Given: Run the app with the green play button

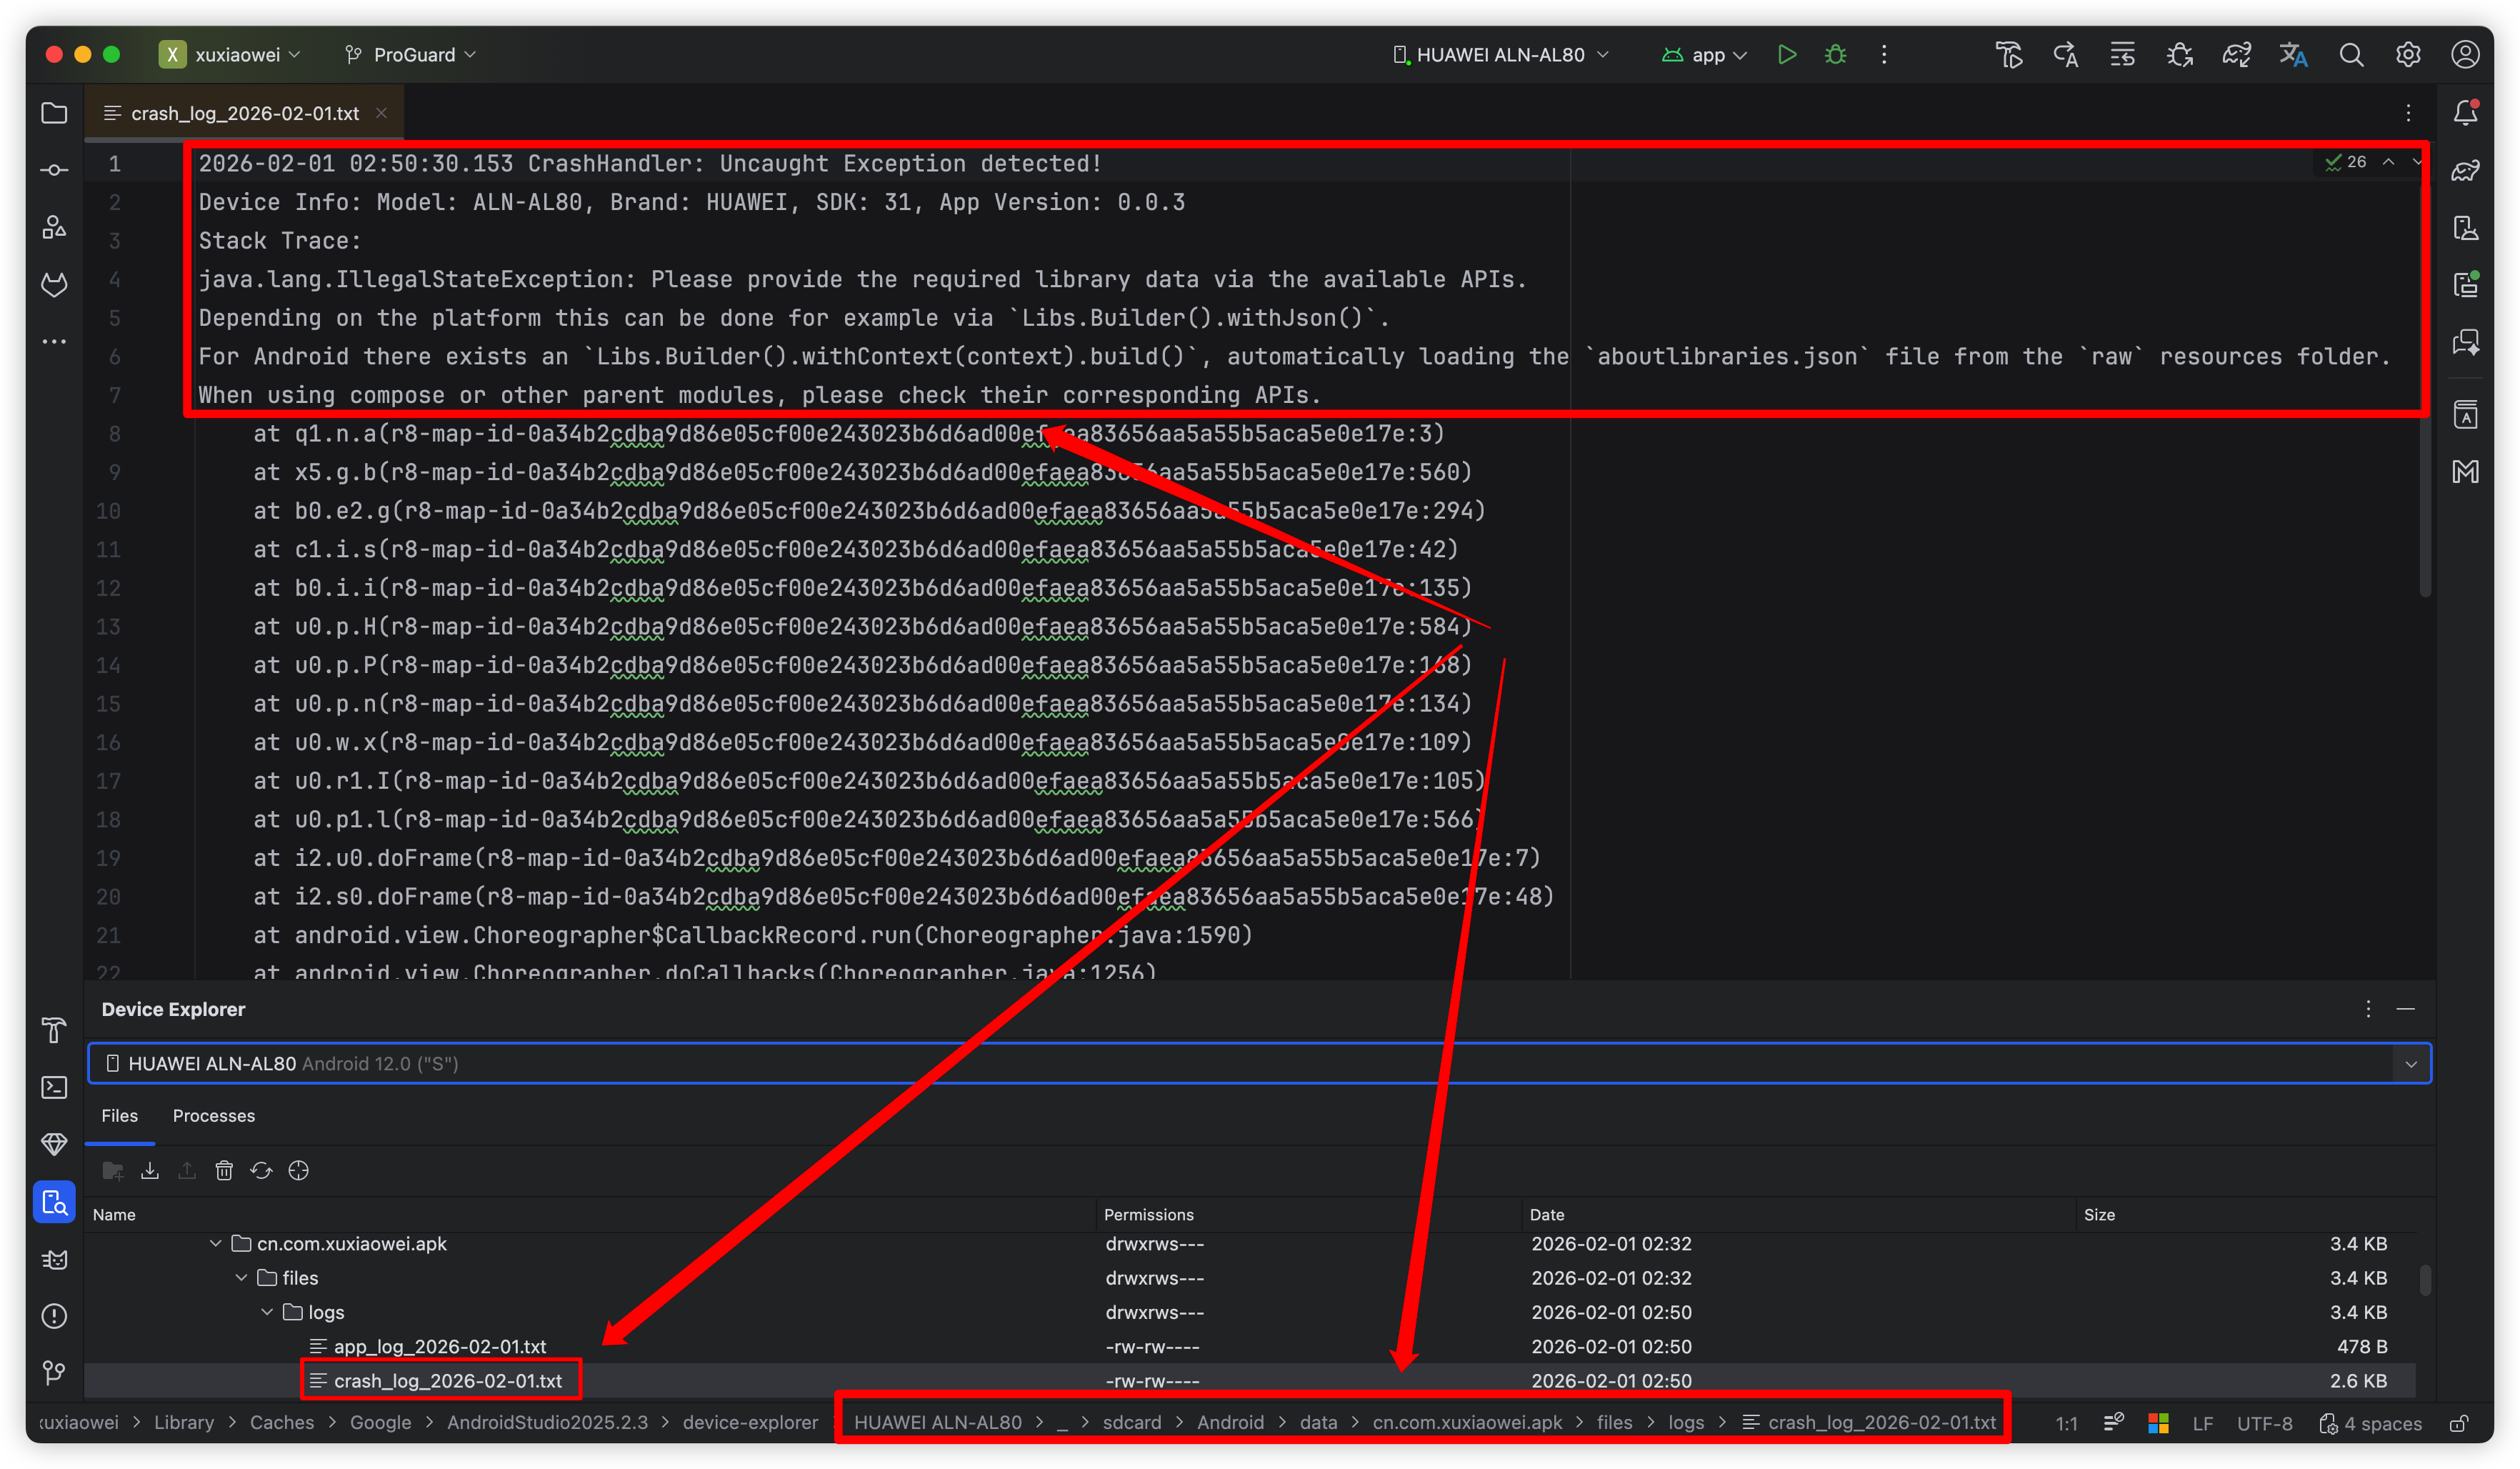Looking at the screenshot, I should 1786,55.
